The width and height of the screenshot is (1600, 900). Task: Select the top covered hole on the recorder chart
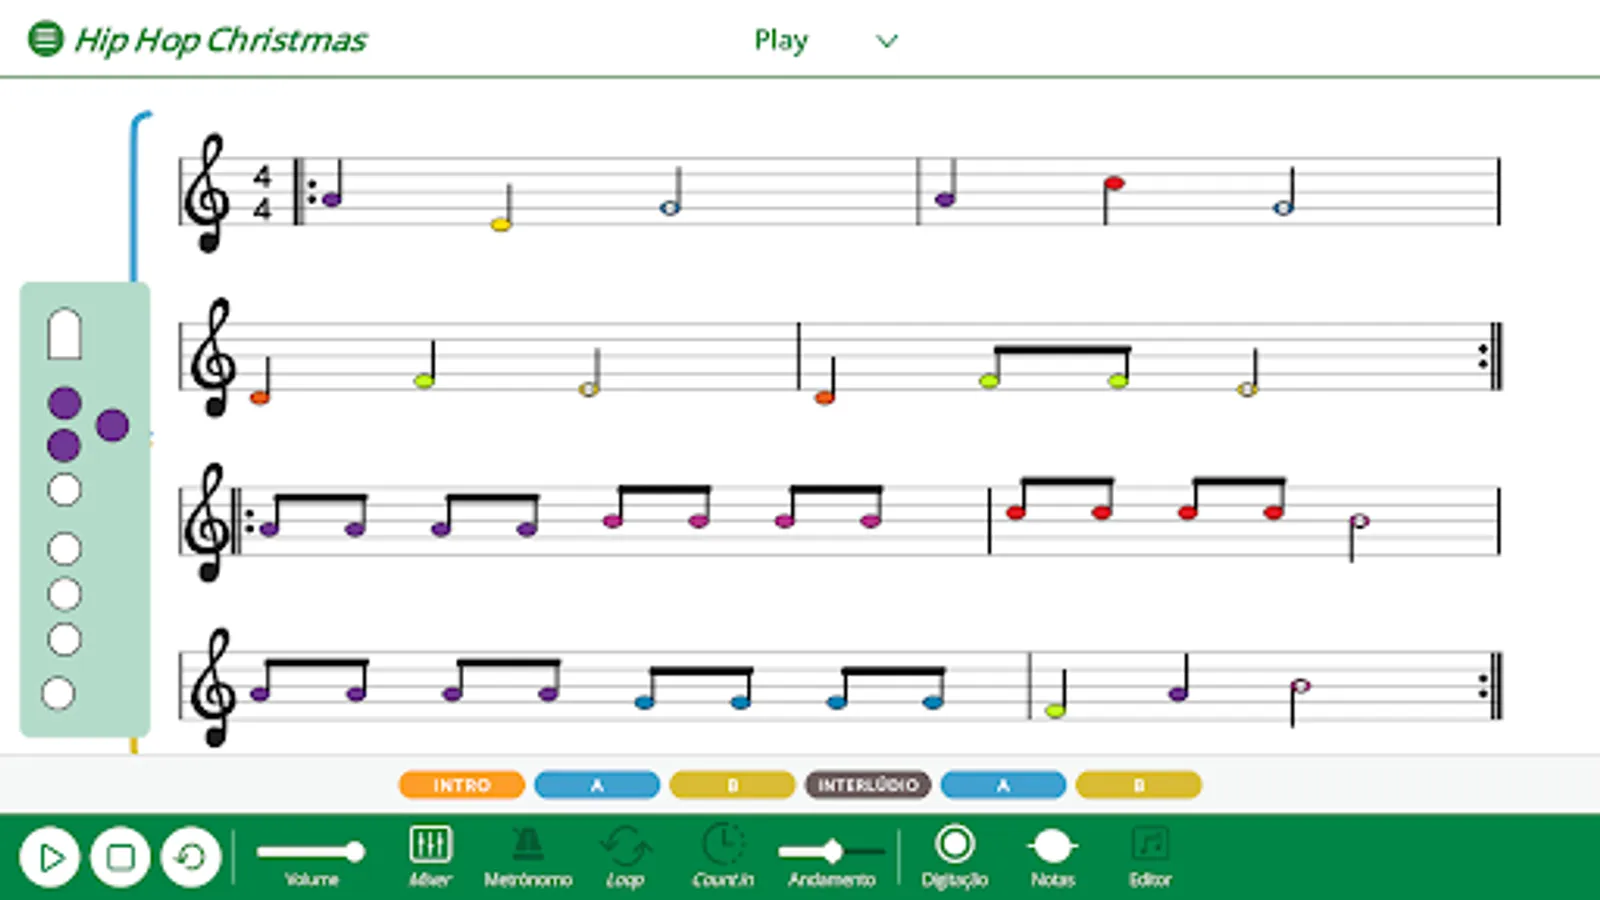coord(64,400)
